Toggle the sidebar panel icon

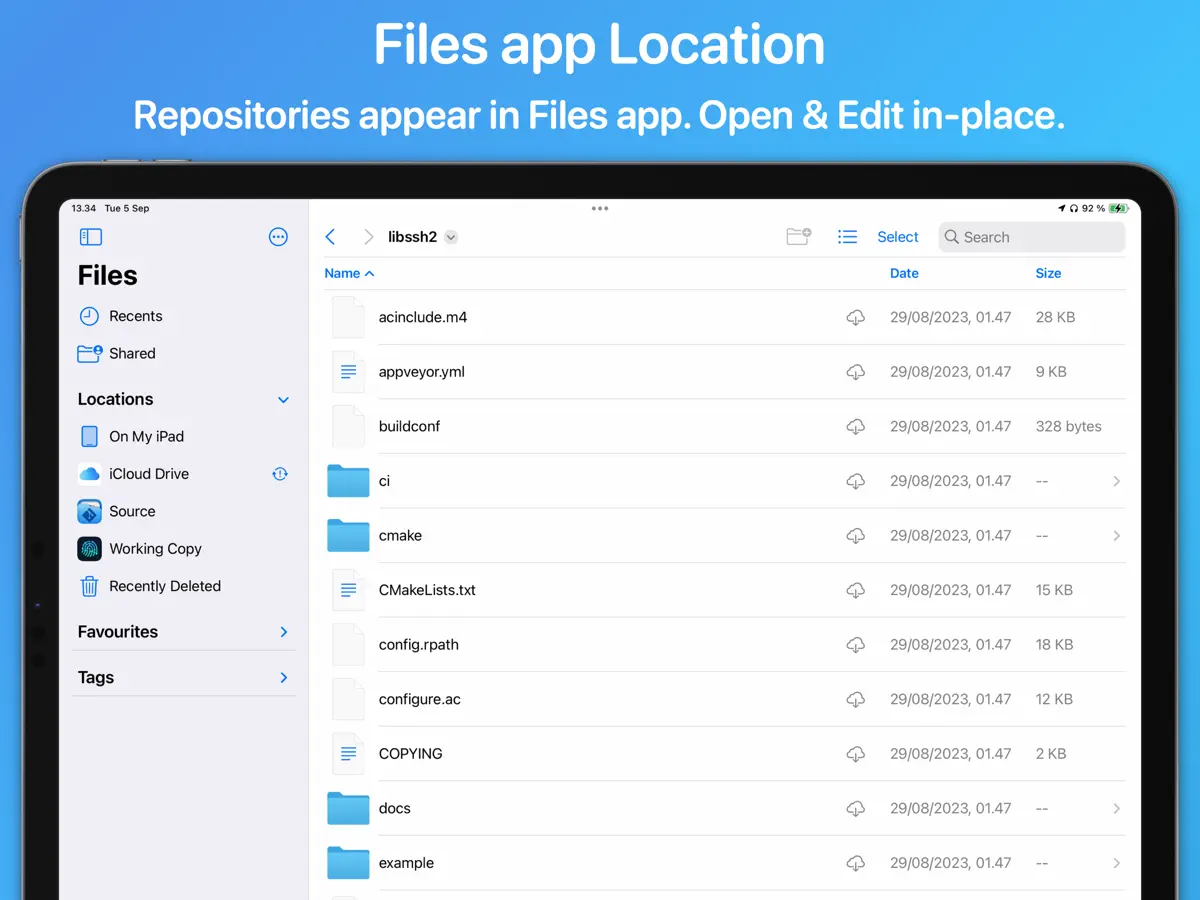(x=91, y=237)
